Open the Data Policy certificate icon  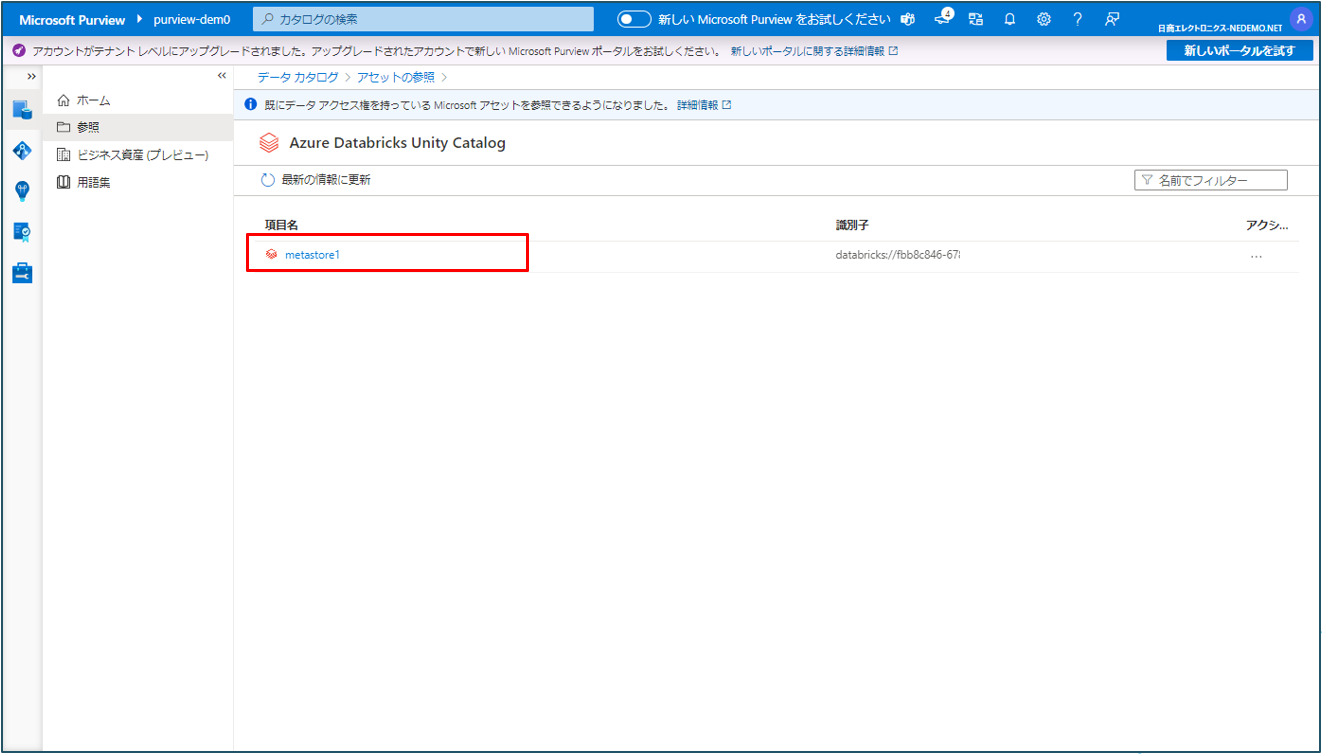pyautogui.click(x=22, y=232)
